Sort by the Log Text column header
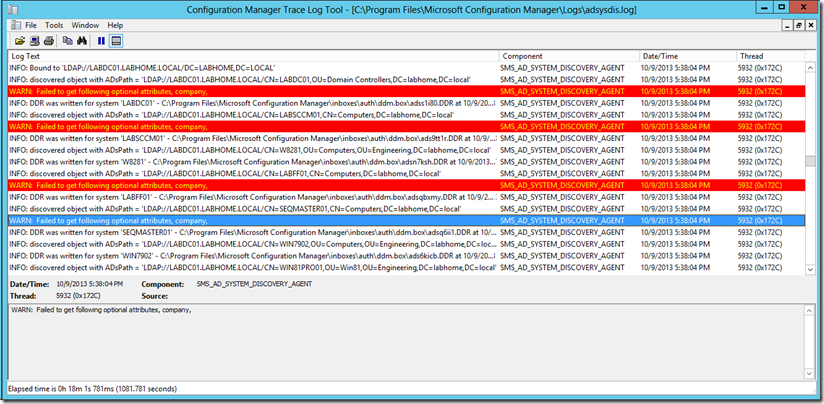This screenshot has width=824, height=404. (253, 56)
